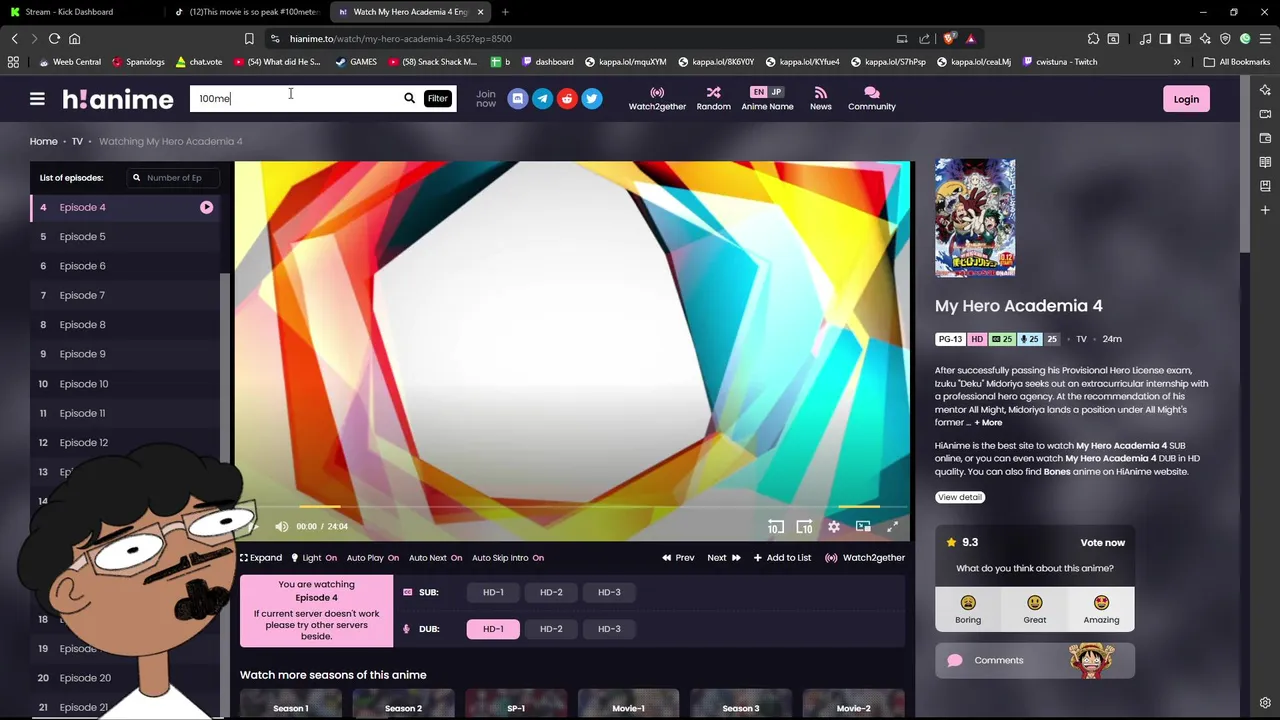Screen dimensions: 1280x720
Task: Go to the Next episode
Action: [724, 558]
